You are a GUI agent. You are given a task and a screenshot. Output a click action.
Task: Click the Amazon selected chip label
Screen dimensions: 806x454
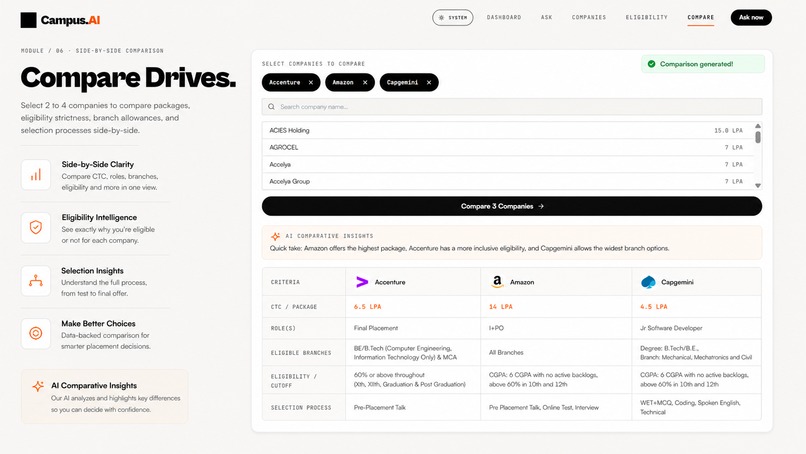tap(342, 82)
